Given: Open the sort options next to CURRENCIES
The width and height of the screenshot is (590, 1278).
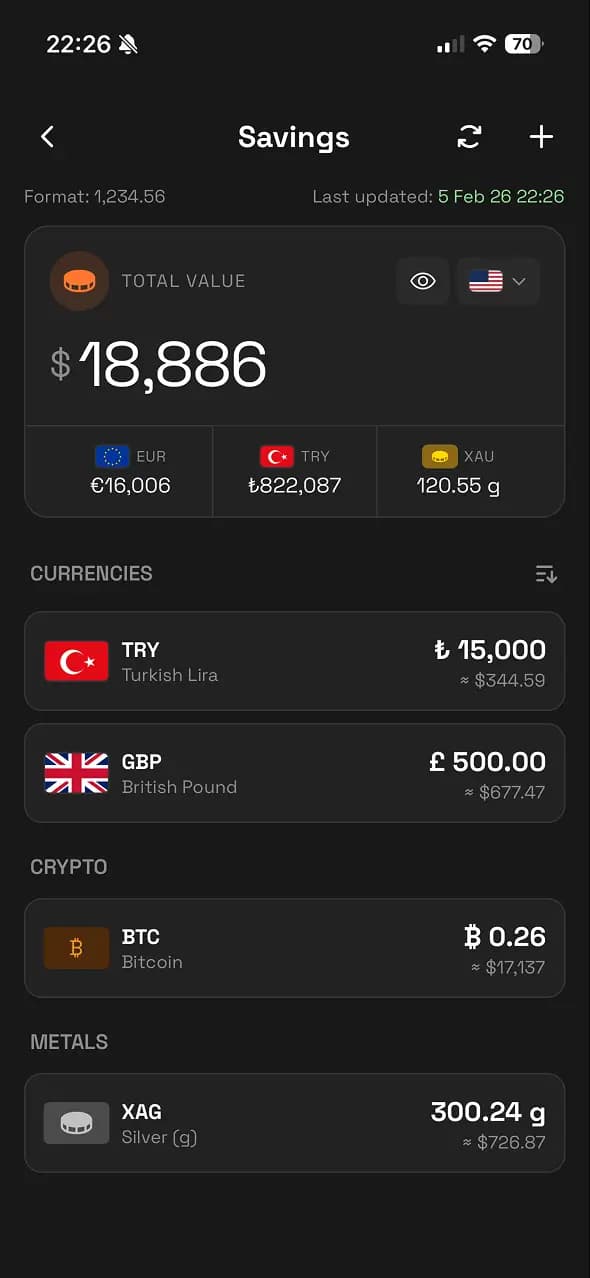Looking at the screenshot, I should pyautogui.click(x=546, y=573).
